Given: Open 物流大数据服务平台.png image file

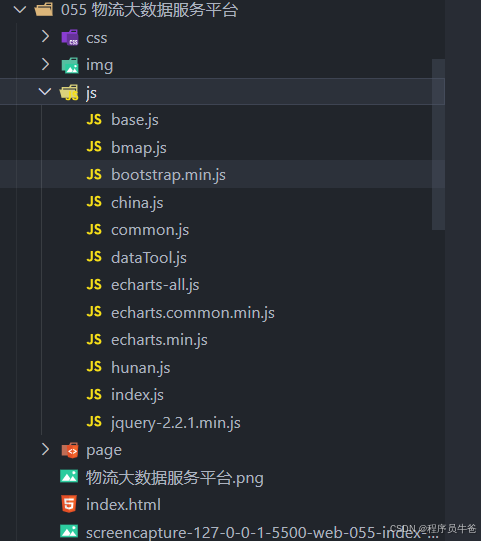Looking at the screenshot, I should click(175, 478).
